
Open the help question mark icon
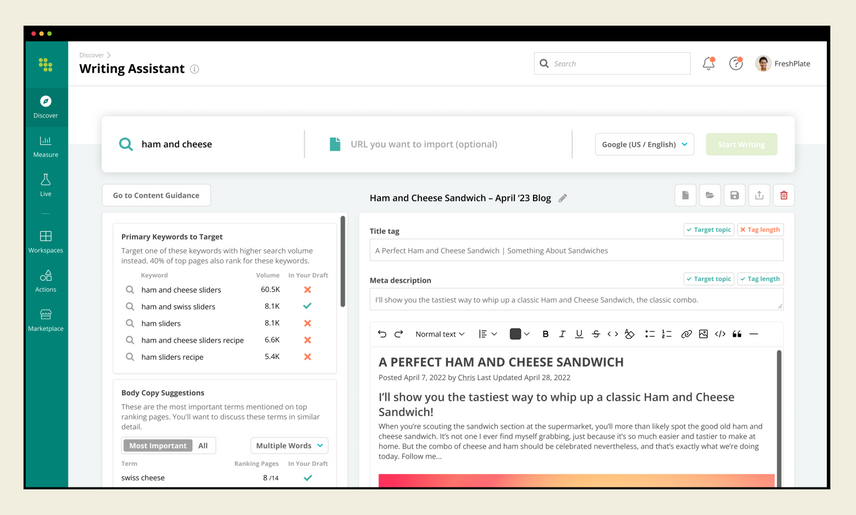tap(736, 63)
